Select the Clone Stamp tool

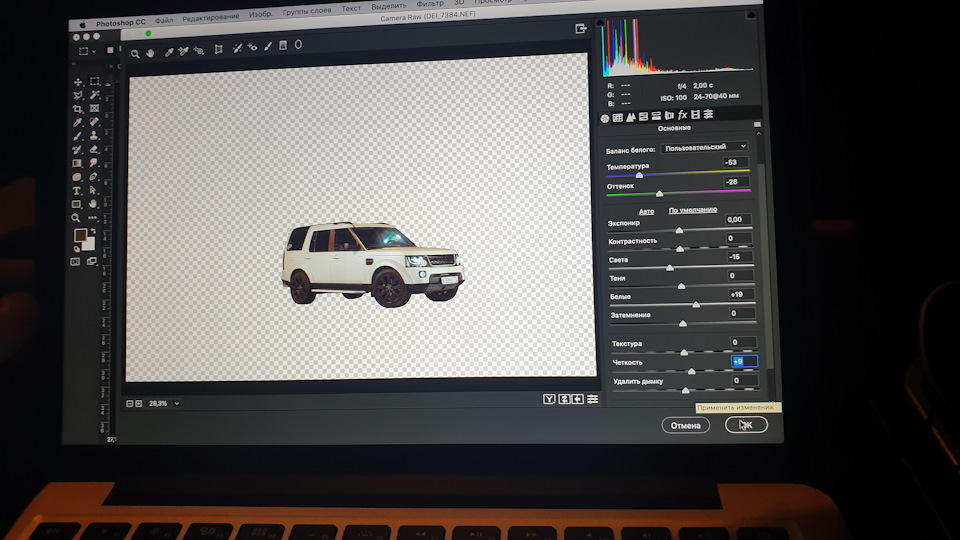click(94, 135)
